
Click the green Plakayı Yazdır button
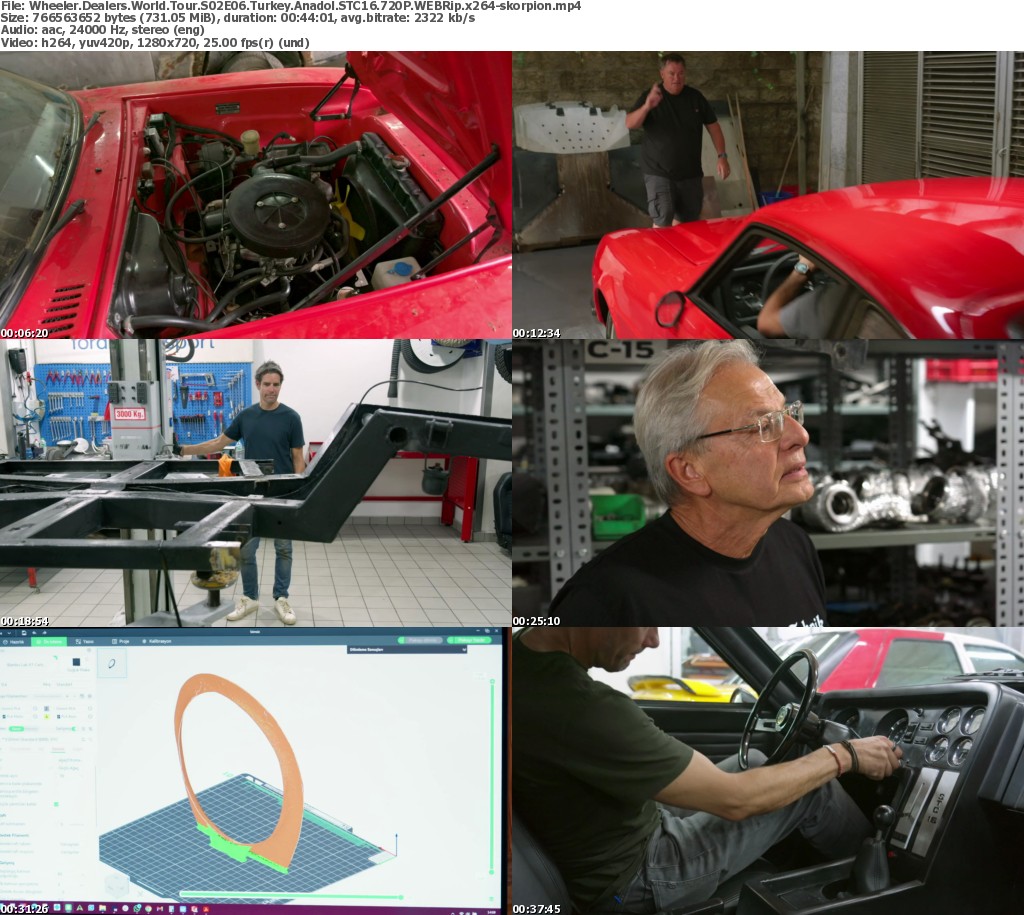coord(471,640)
